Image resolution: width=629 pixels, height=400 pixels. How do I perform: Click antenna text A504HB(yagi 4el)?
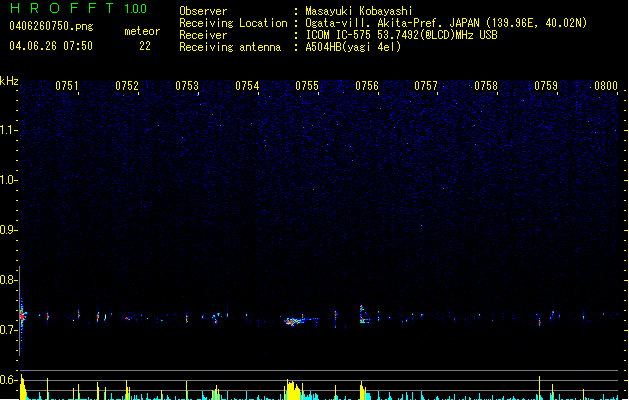(353, 47)
